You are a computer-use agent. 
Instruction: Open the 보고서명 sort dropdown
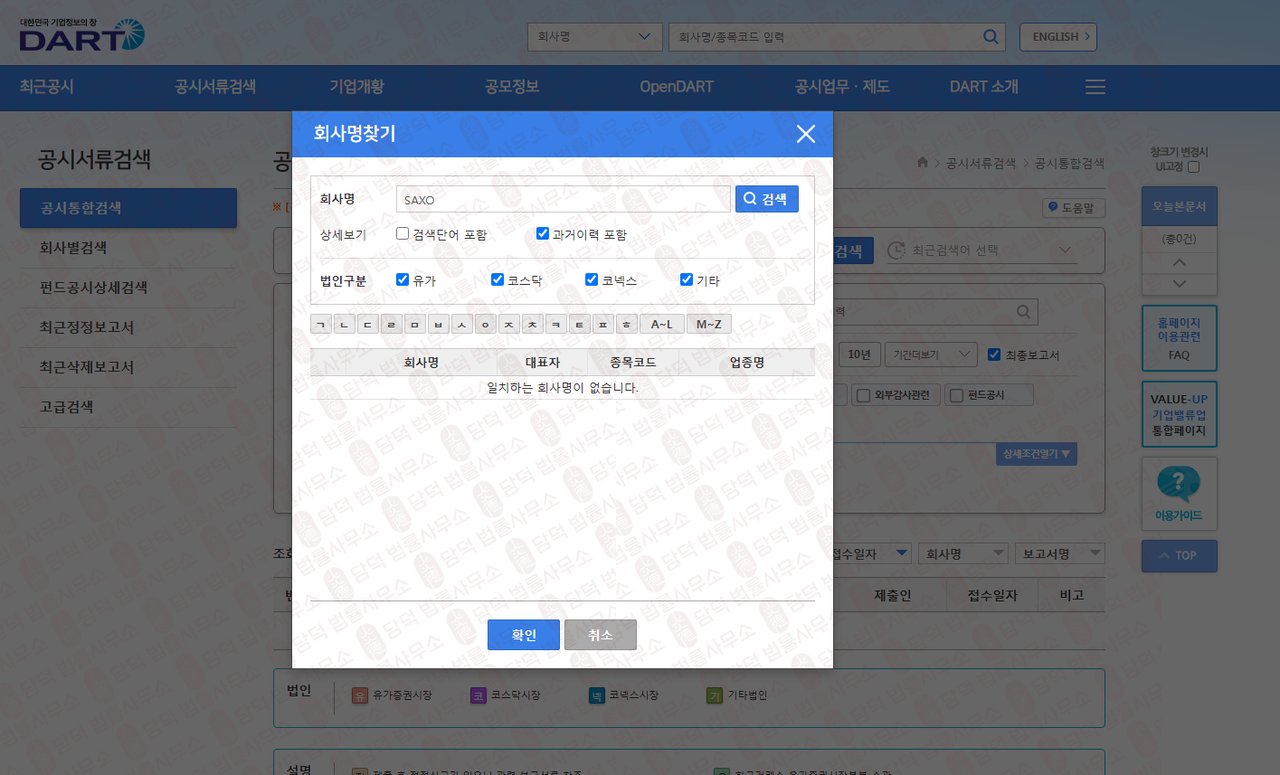(1059, 553)
